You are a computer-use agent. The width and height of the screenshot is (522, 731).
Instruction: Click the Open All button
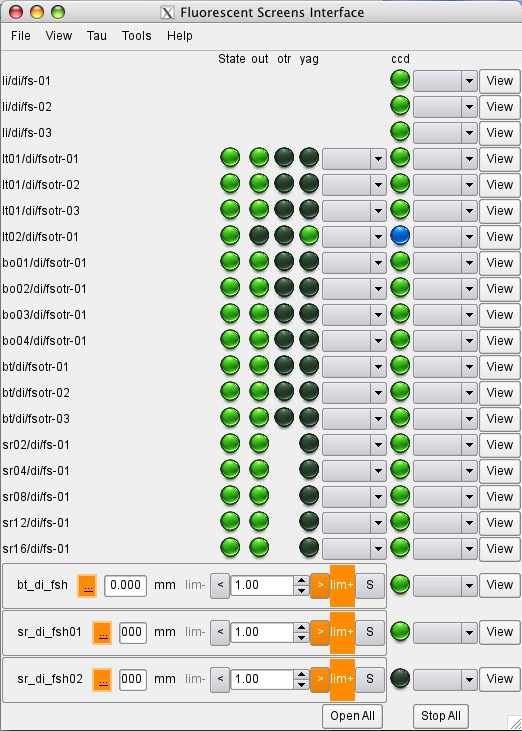[352, 716]
